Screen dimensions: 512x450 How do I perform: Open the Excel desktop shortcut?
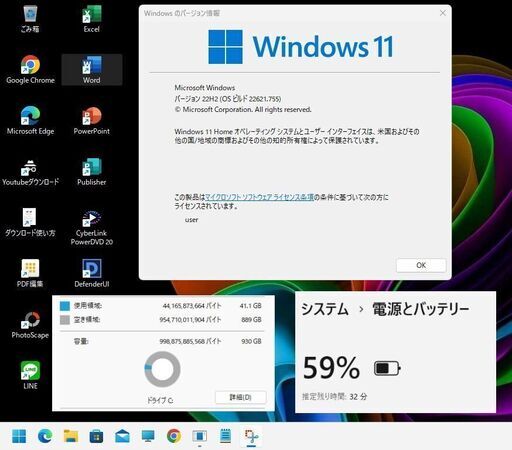(x=92, y=19)
